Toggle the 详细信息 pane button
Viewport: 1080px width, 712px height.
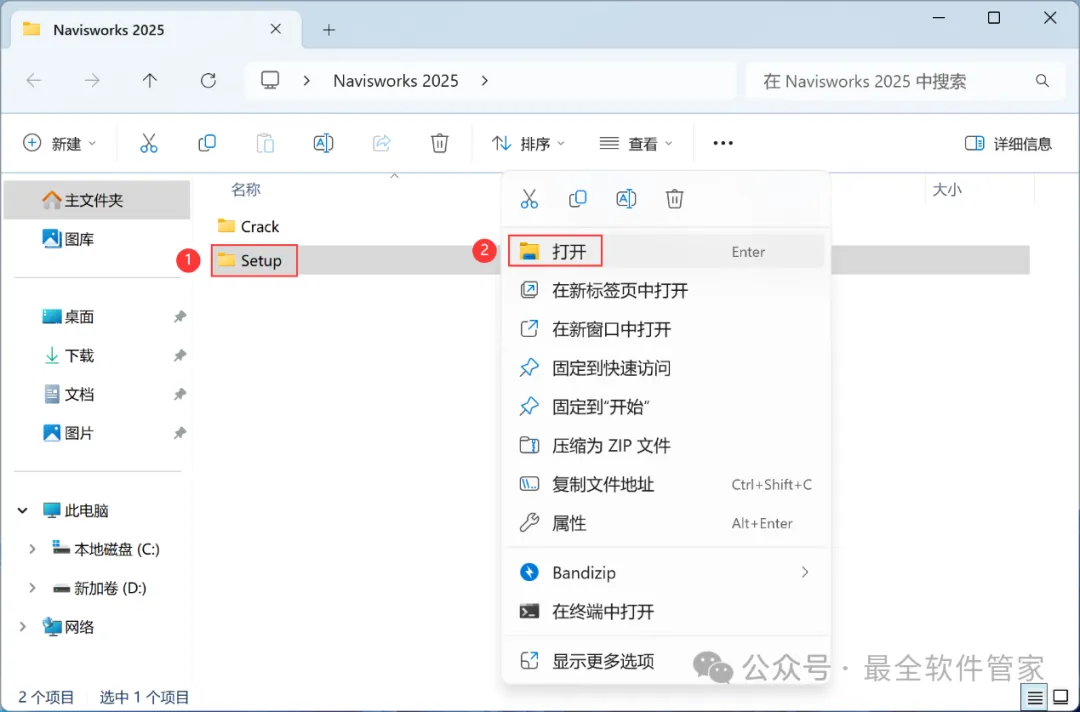click(1008, 143)
